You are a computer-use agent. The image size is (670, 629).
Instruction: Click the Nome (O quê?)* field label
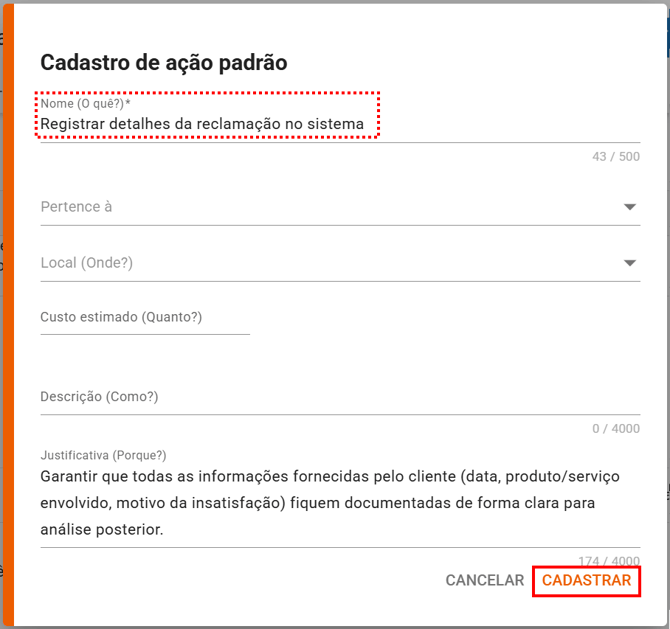(x=86, y=104)
